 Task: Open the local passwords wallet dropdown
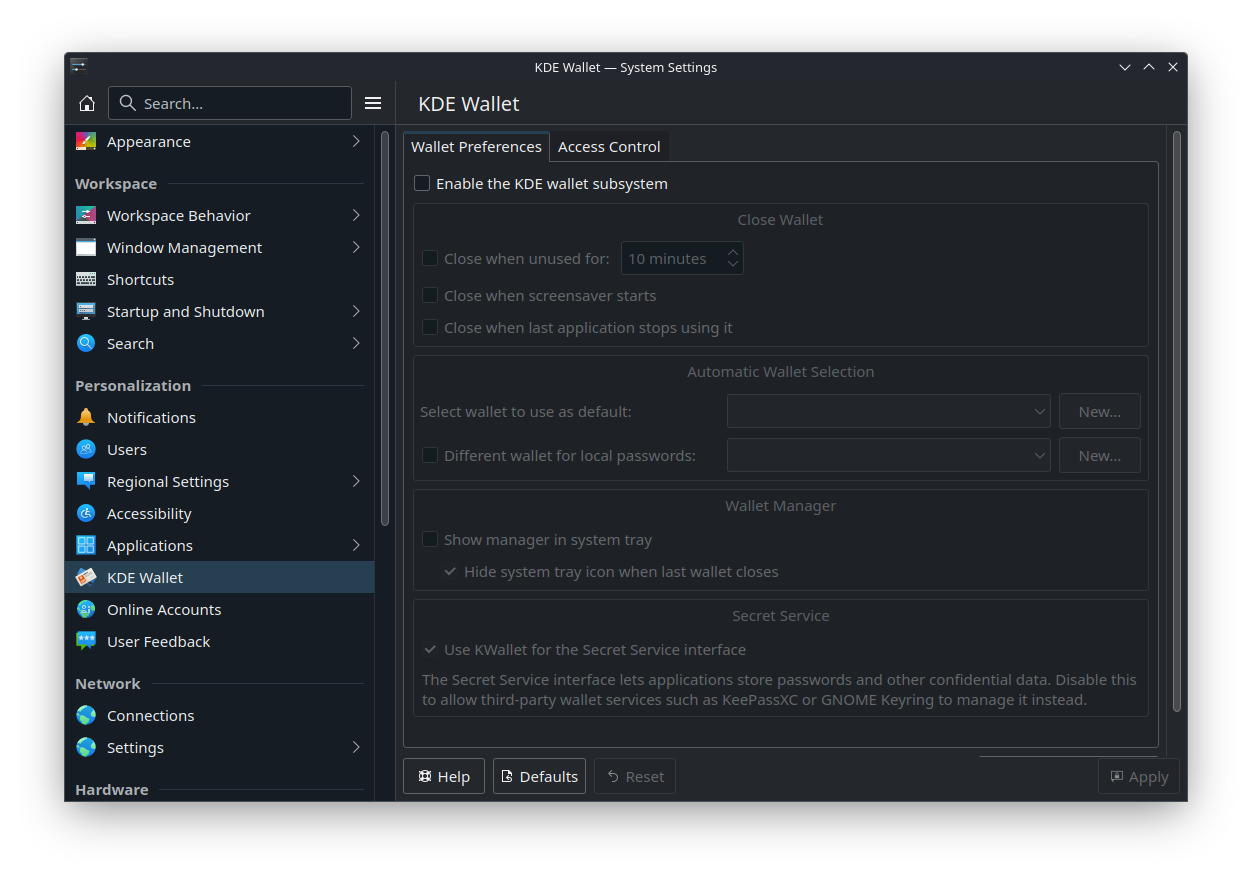click(x=889, y=456)
